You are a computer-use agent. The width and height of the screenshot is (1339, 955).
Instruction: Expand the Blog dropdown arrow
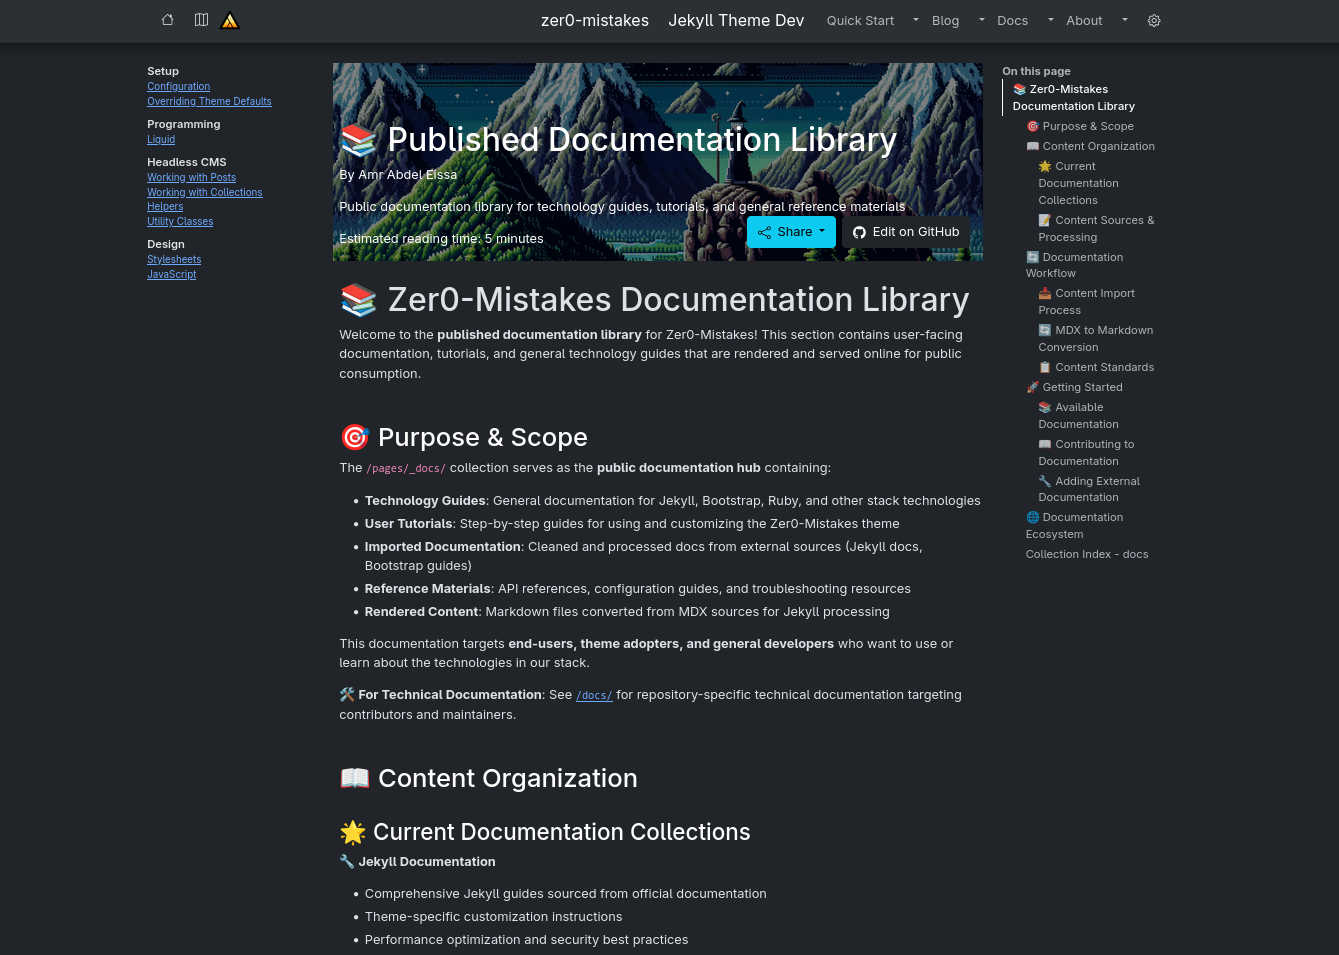(981, 20)
